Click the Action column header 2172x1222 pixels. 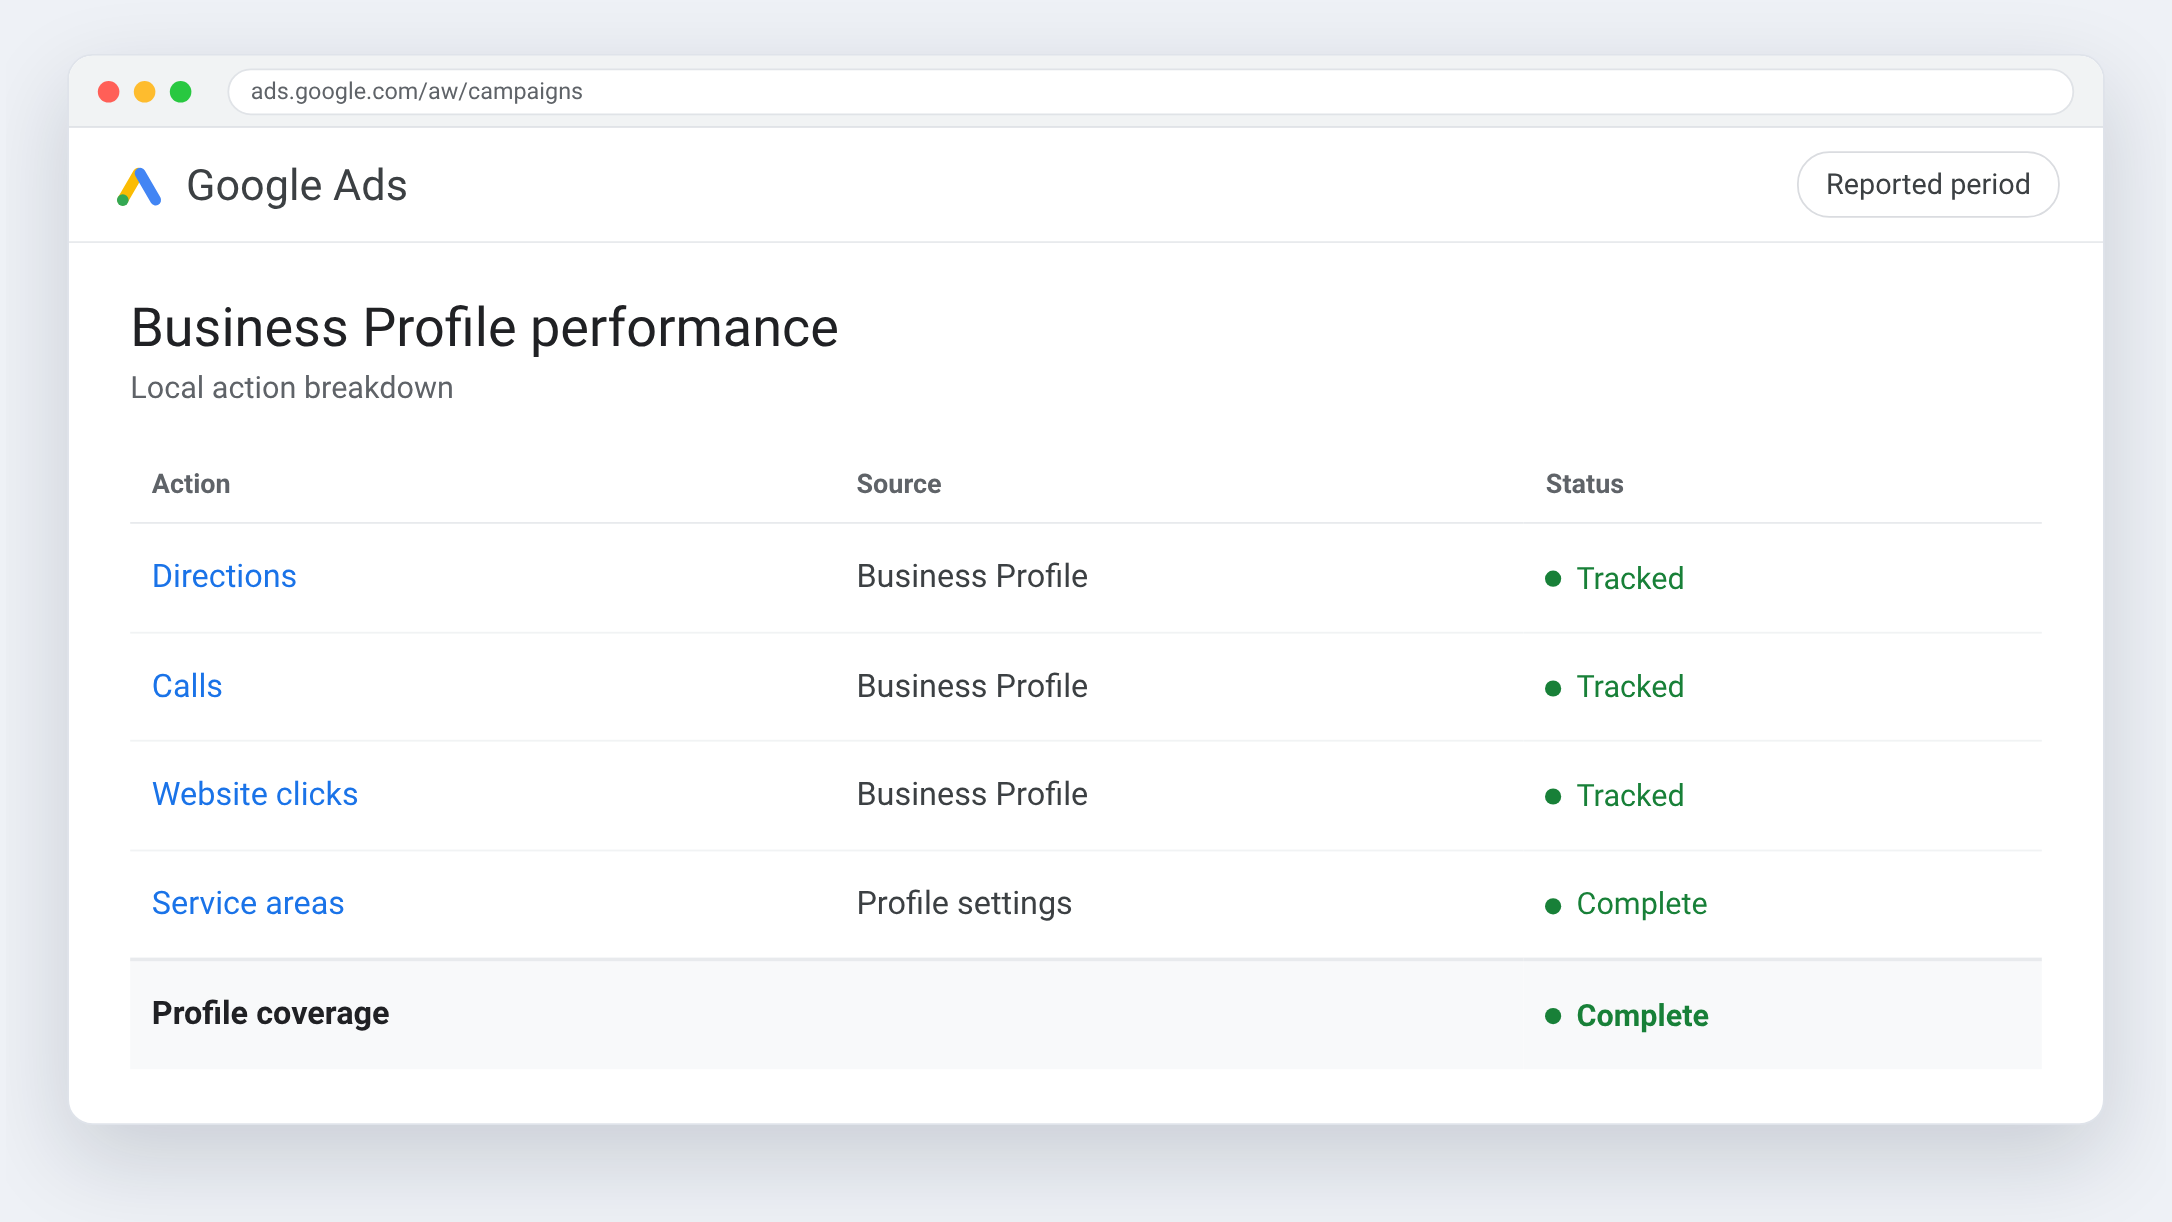tap(191, 484)
